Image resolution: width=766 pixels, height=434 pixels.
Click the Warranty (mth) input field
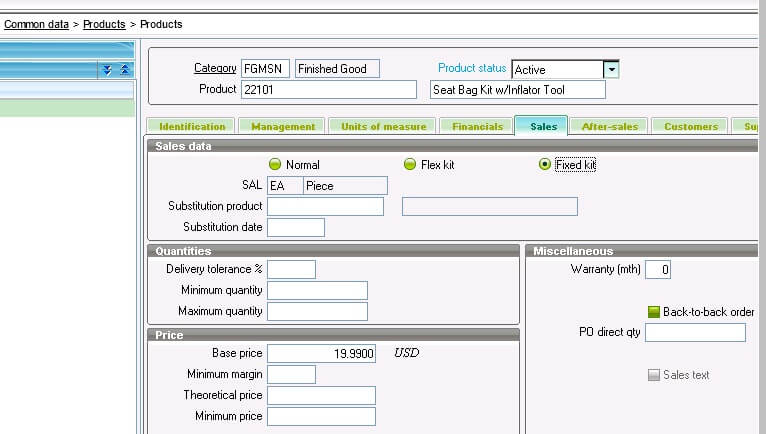coord(658,270)
